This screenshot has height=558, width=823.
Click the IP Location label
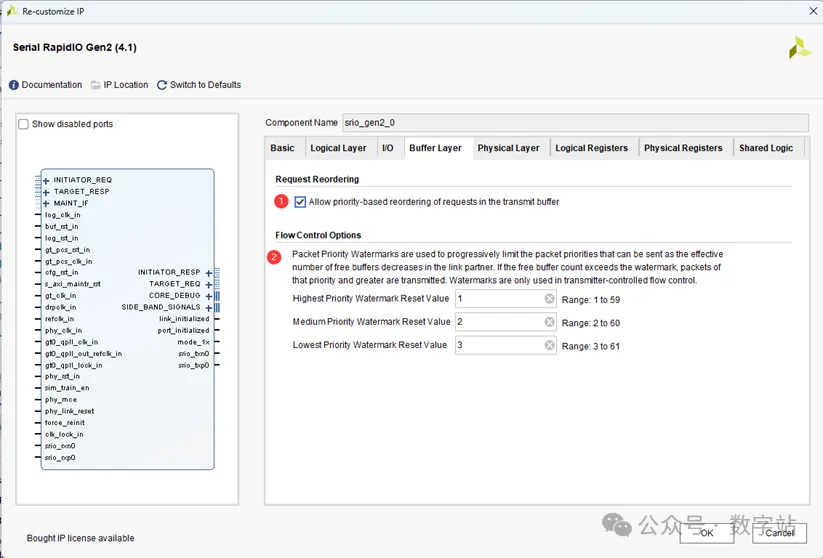(x=125, y=85)
